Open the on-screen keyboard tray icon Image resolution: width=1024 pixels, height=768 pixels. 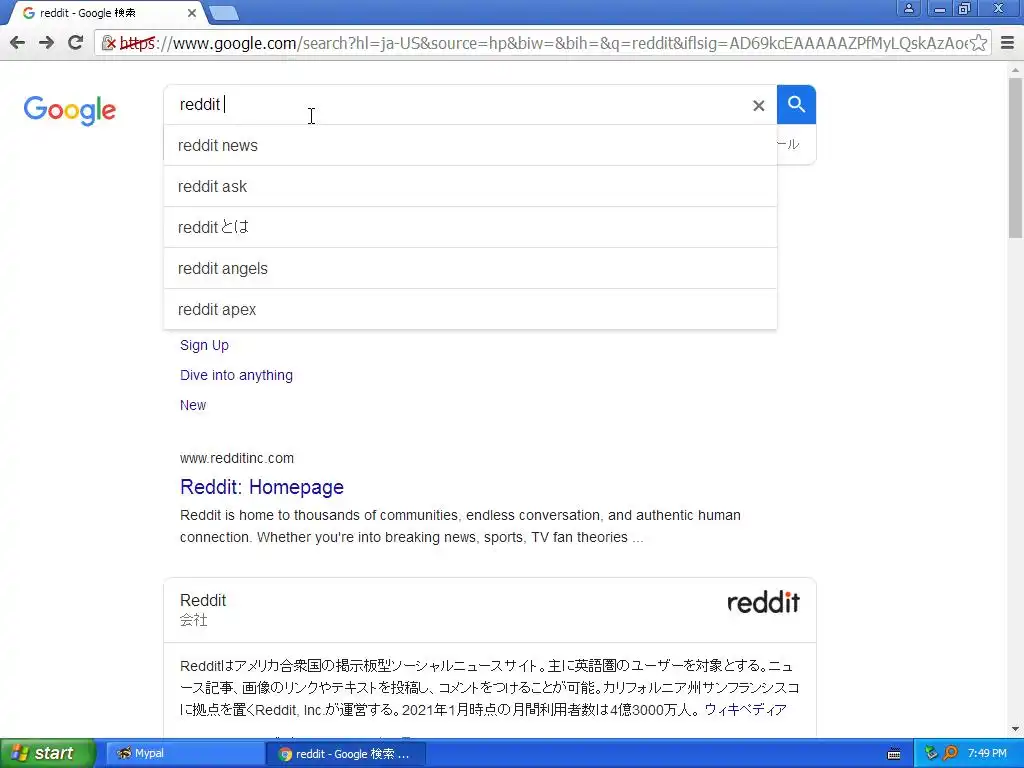(894, 754)
